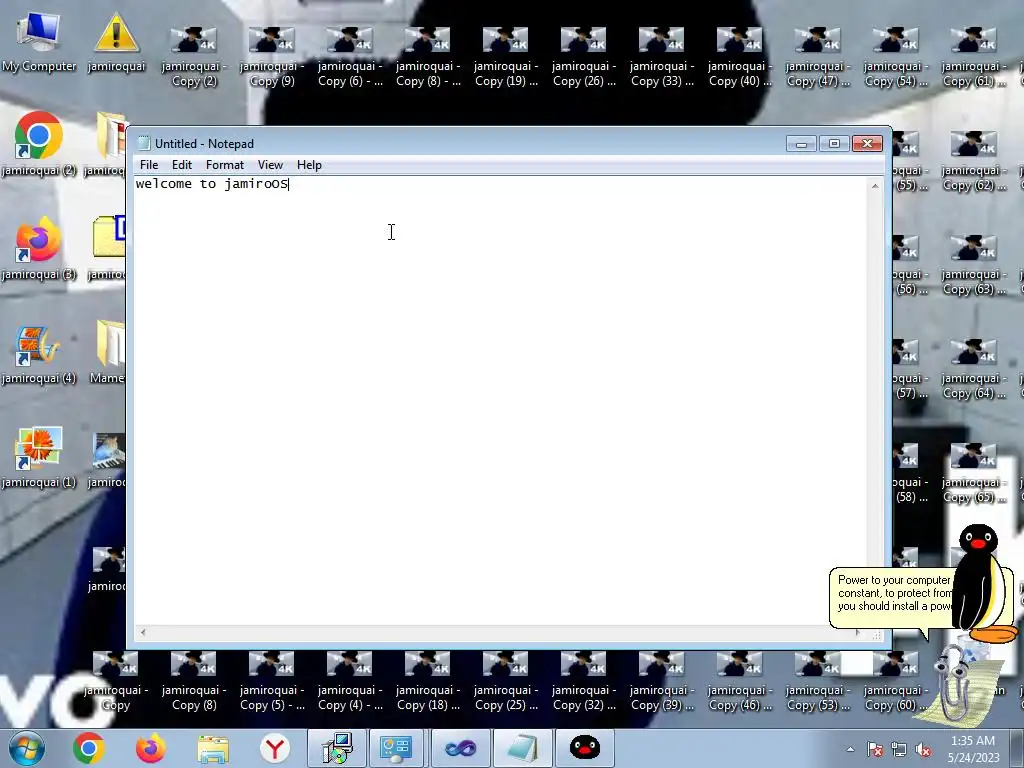Open the muted volume tray icon
The image size is (1024, 768).
coord(923,749)
